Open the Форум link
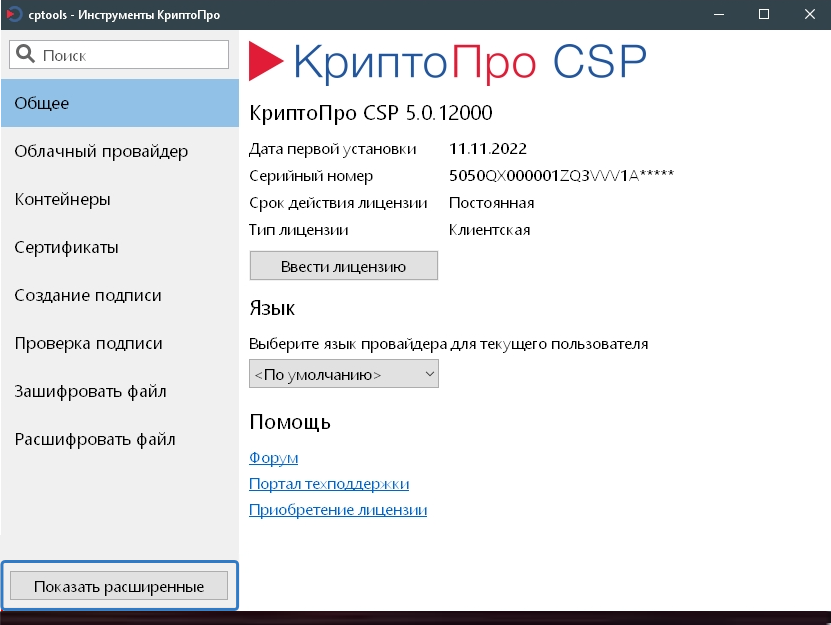The width and height of the screenshot is (831, 625). click(273, 457)
